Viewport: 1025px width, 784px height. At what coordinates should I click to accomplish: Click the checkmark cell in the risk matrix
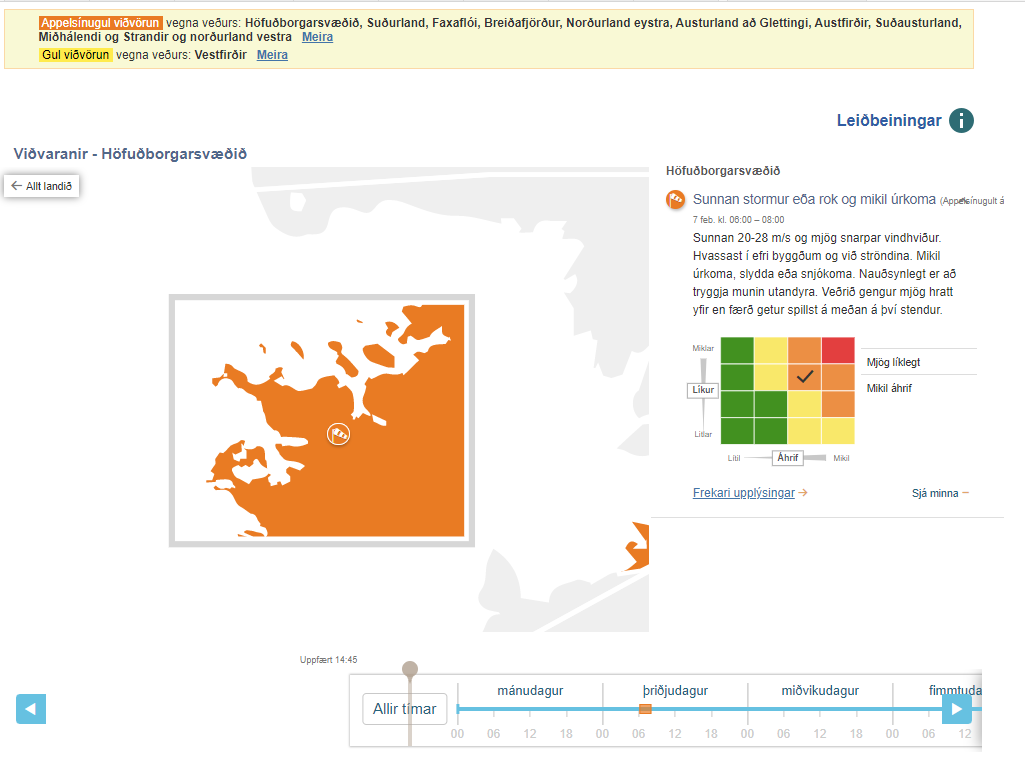pyautogui.click(x=805, y=377)
